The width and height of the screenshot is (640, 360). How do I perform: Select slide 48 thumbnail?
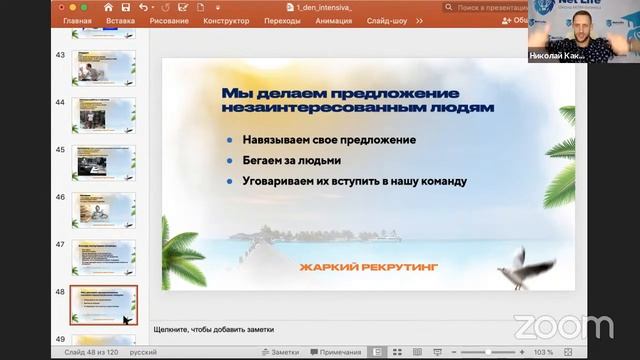pos(104,305)
